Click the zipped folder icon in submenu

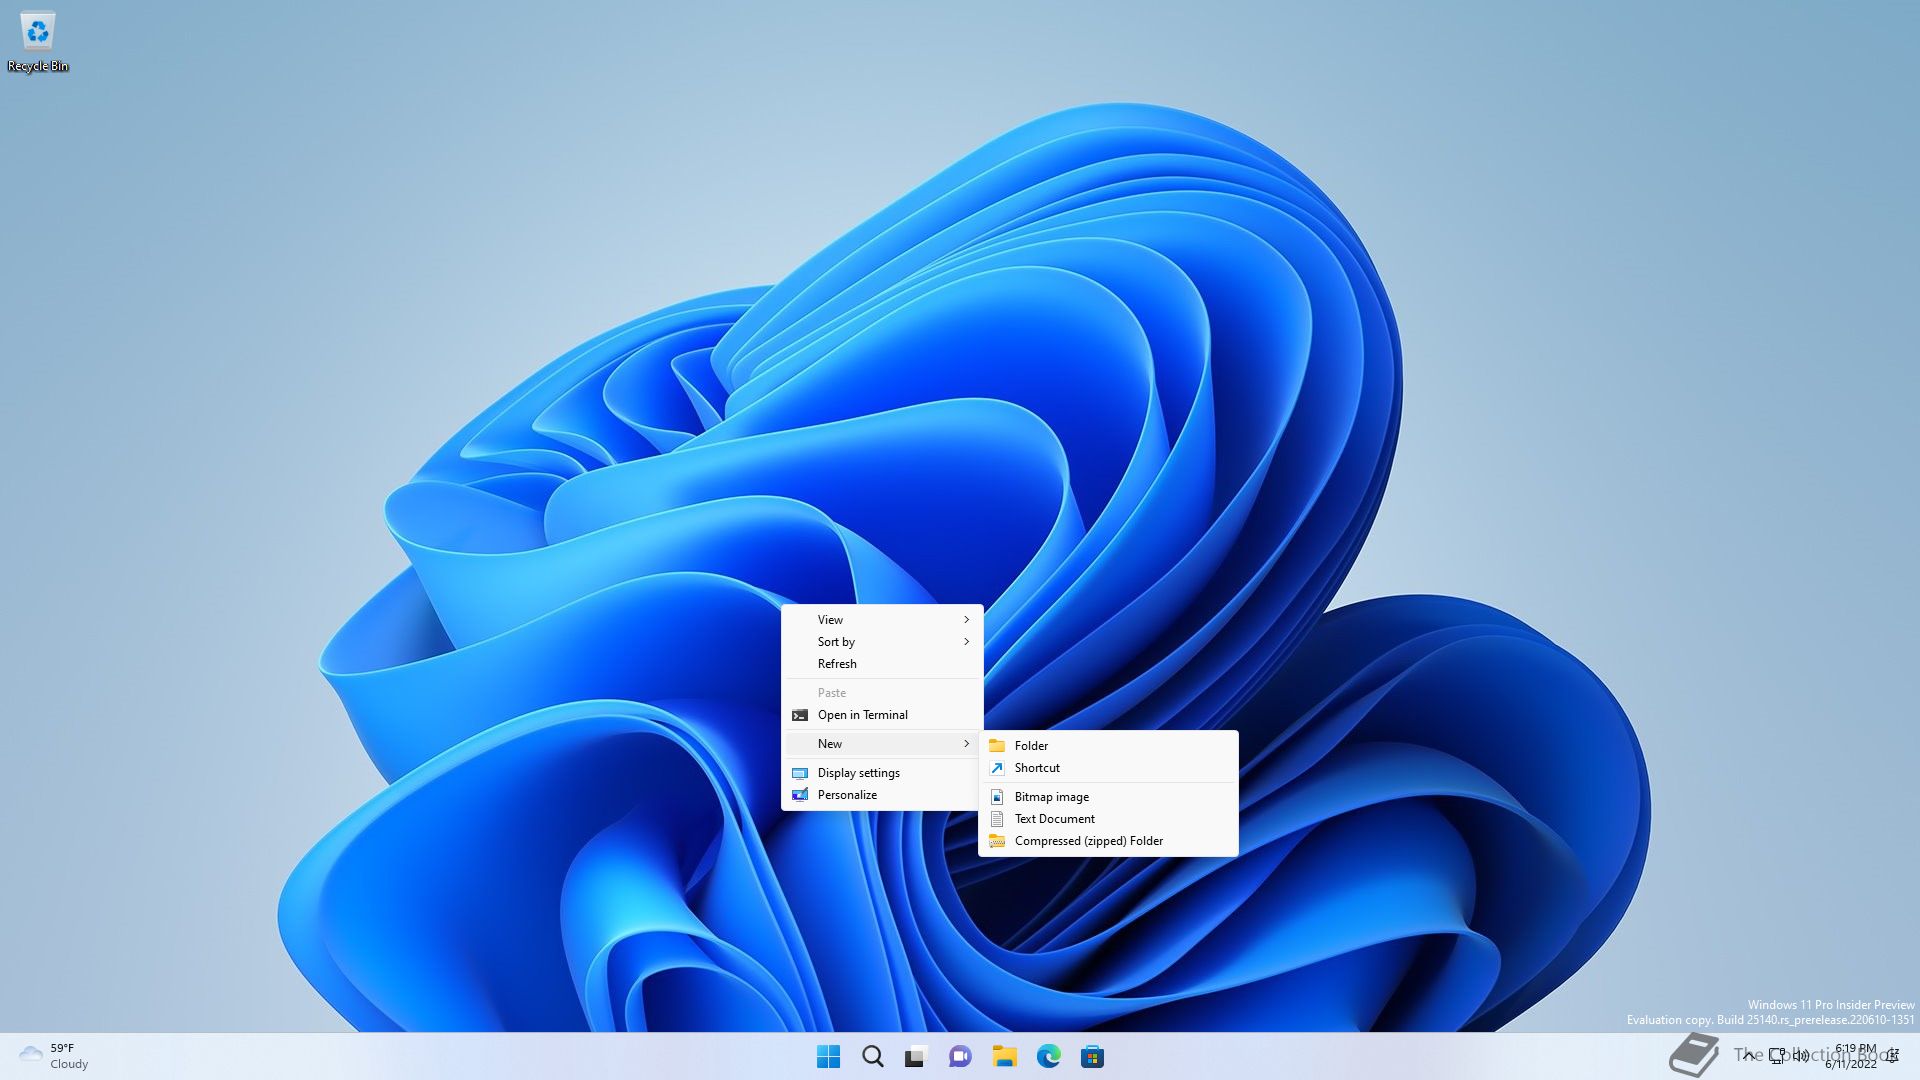[x=997, y=841]
